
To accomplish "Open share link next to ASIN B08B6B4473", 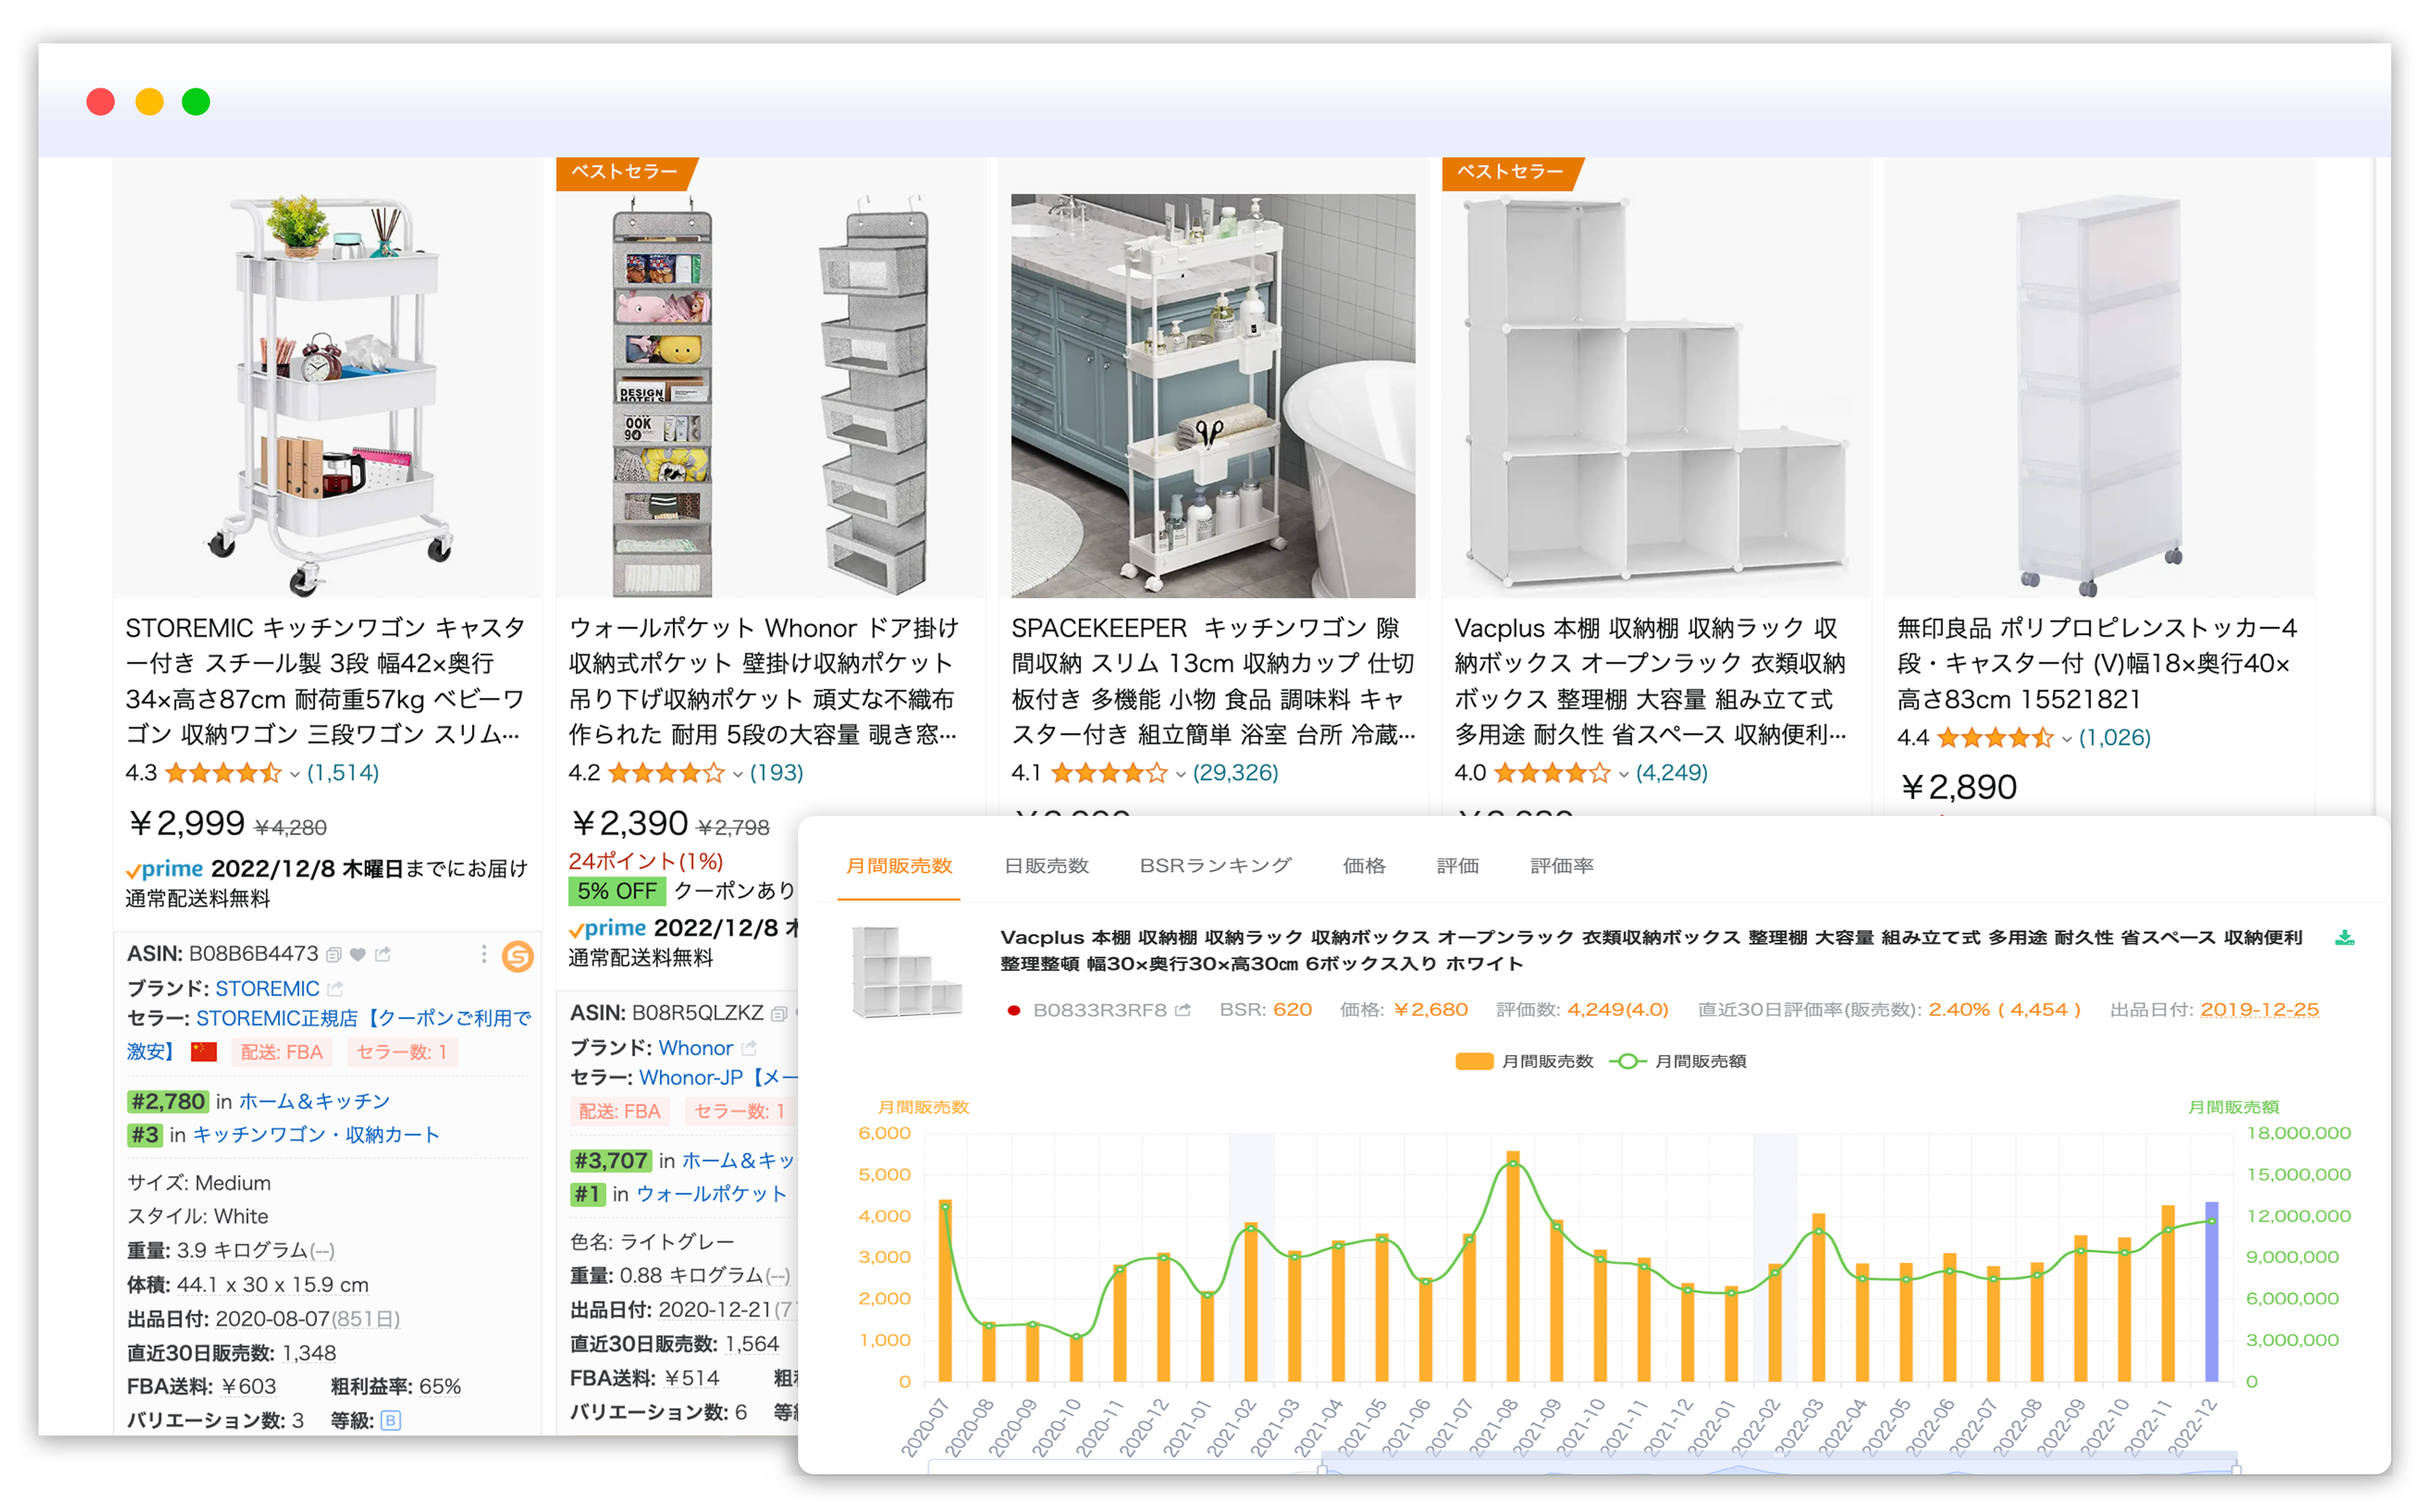I will [383, 954].
